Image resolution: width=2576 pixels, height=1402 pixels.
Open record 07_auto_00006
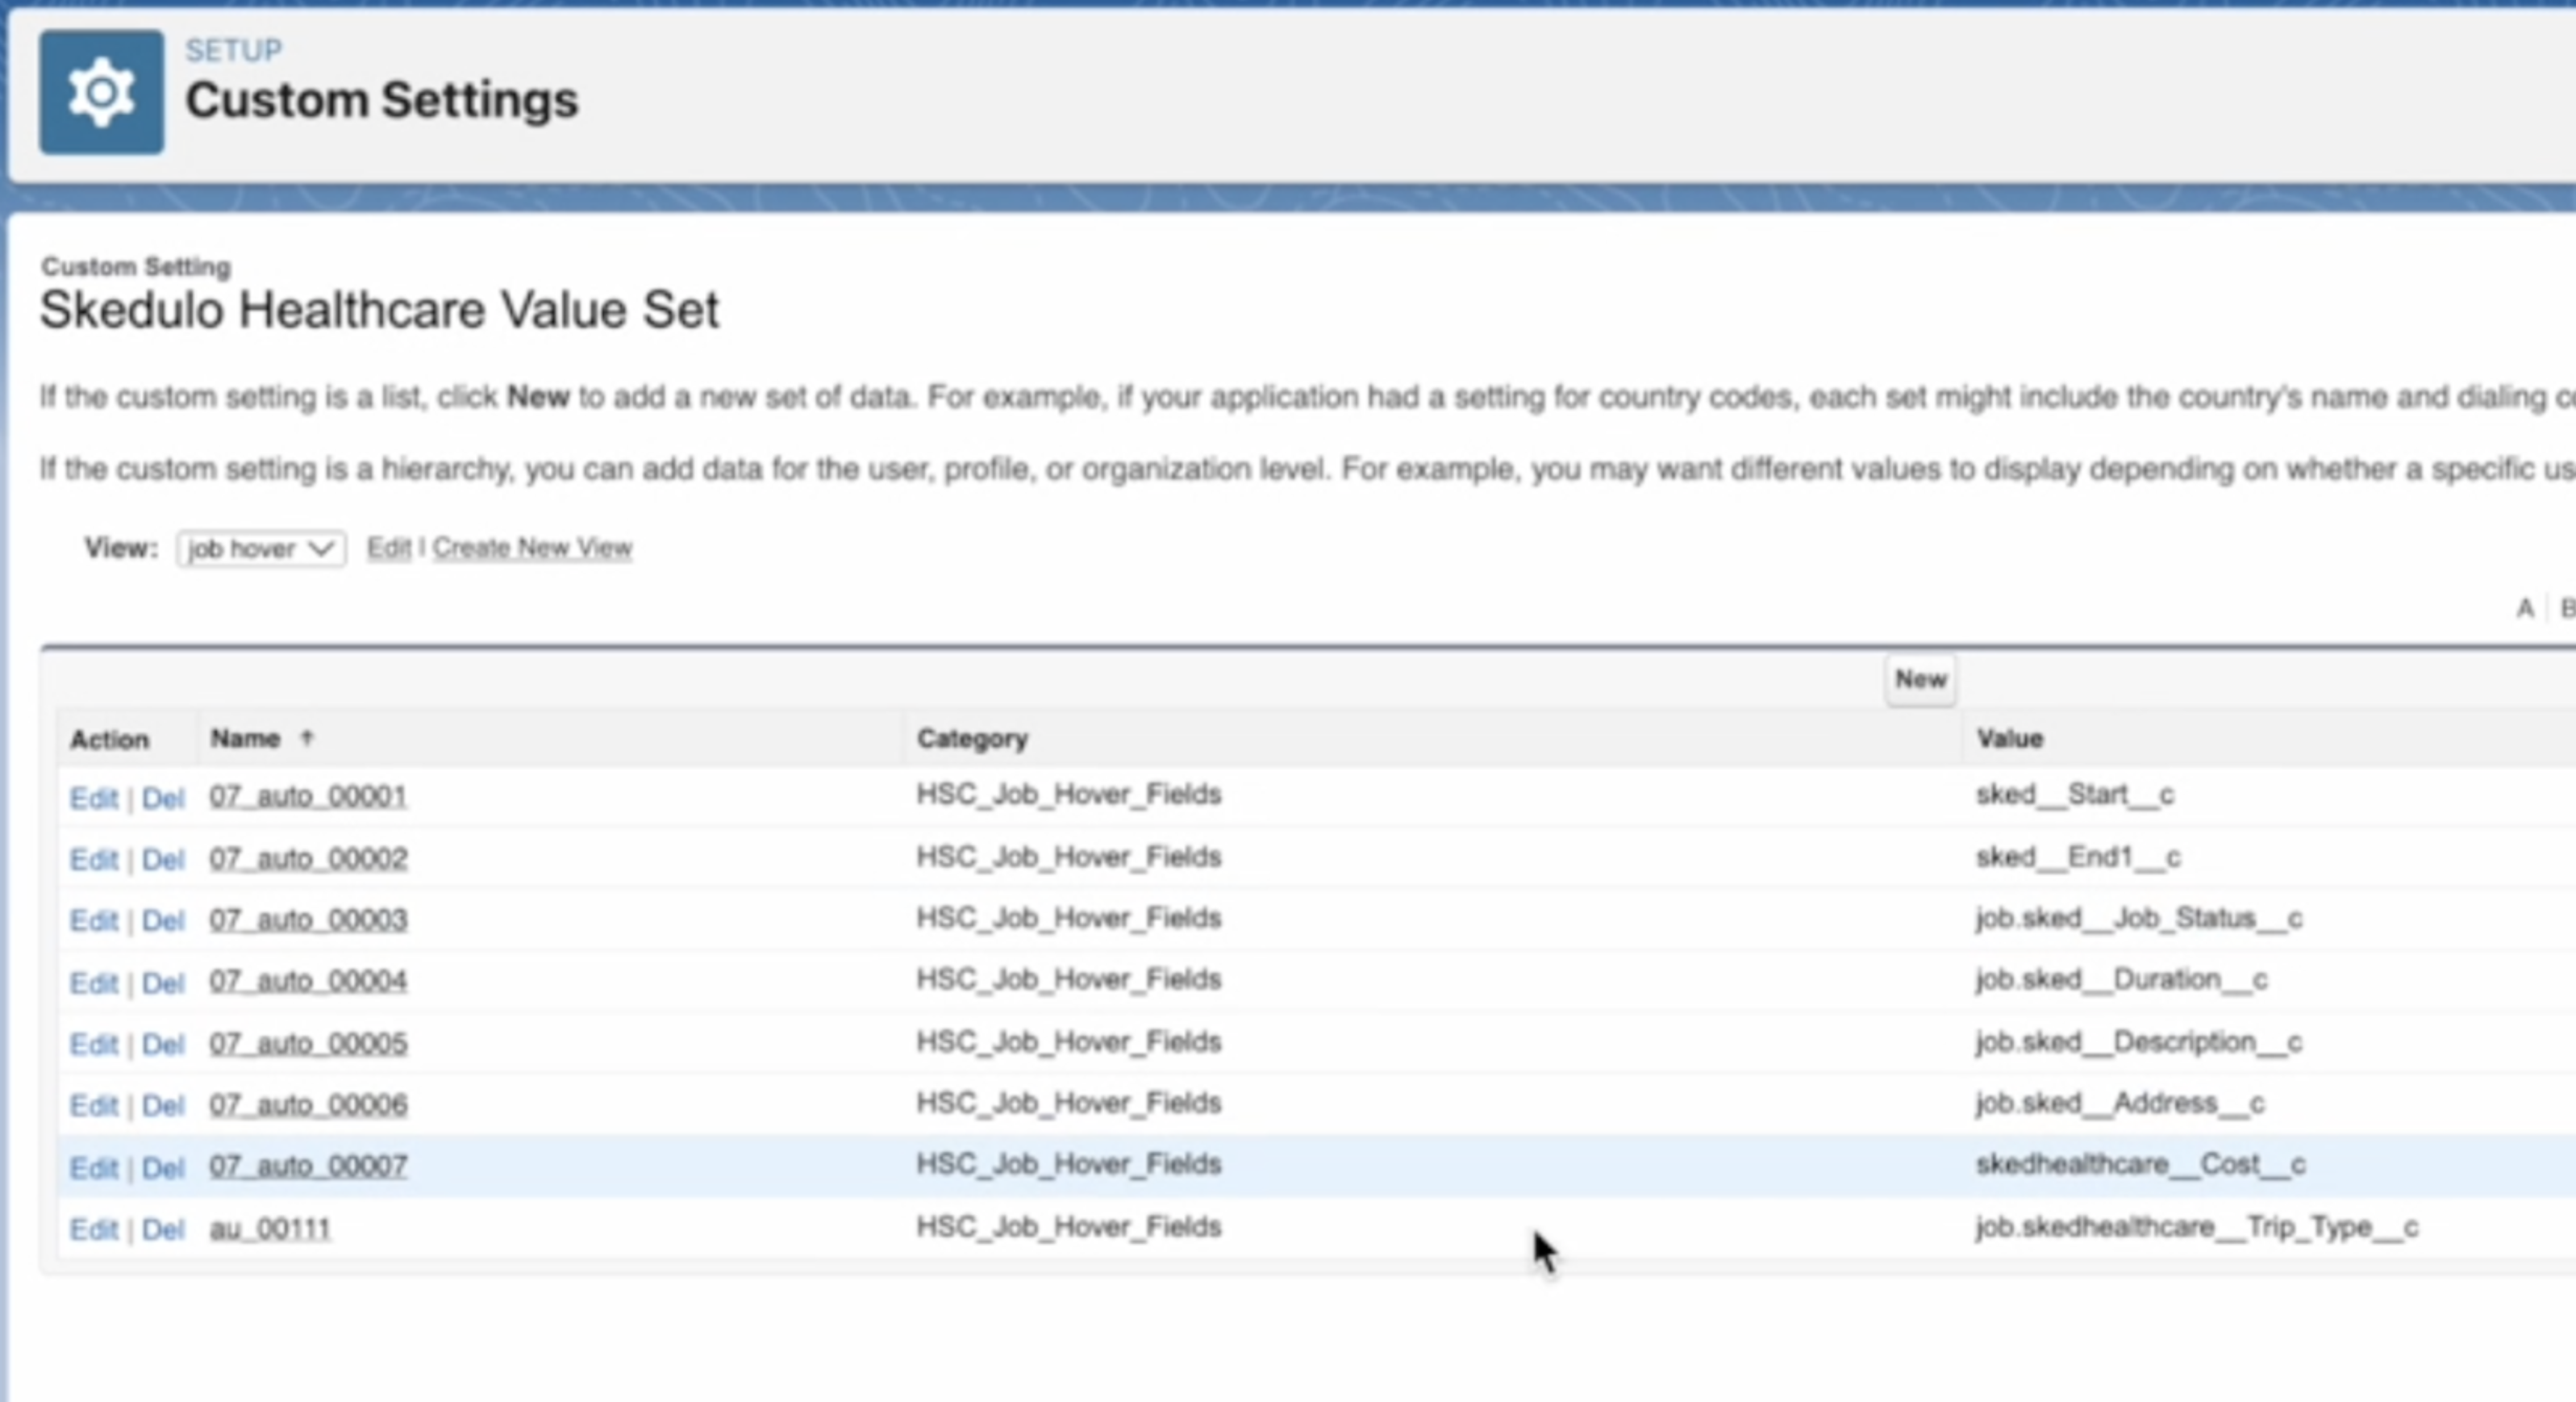click(308, 1104)
